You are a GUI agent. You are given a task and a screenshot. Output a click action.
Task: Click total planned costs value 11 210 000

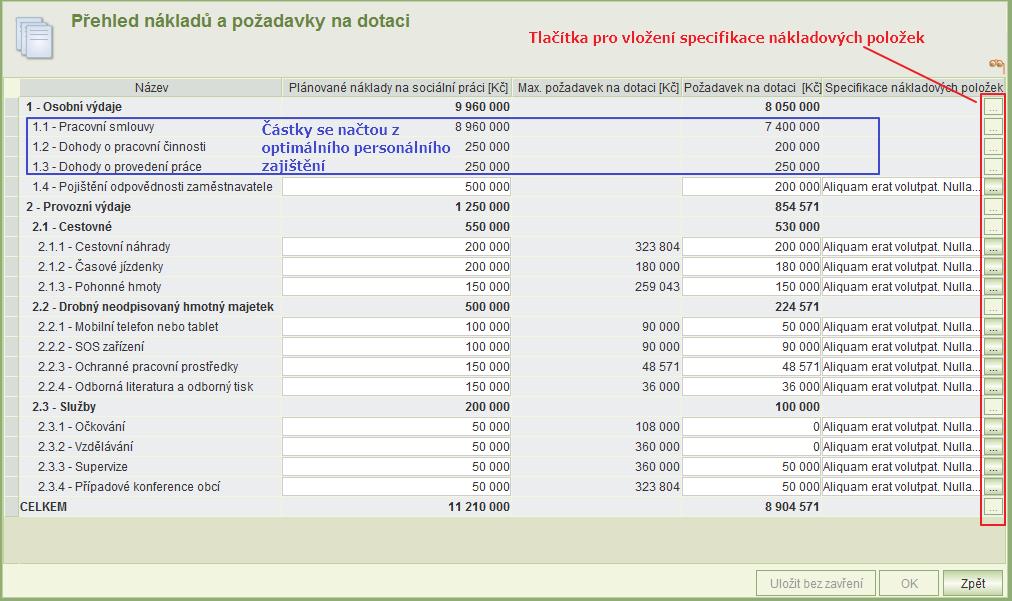pyautogui.click(x=479, y=507)
